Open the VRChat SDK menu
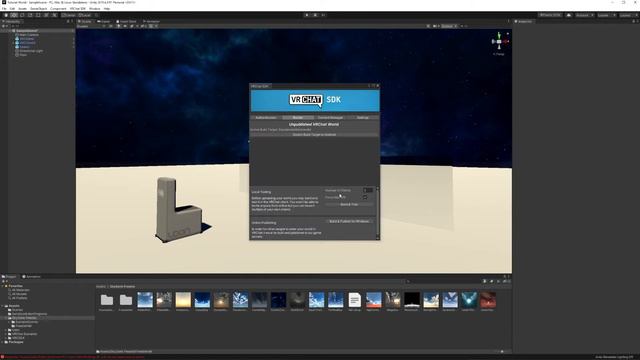The width and height of the screenshot is (640, 360). point(78,9)
